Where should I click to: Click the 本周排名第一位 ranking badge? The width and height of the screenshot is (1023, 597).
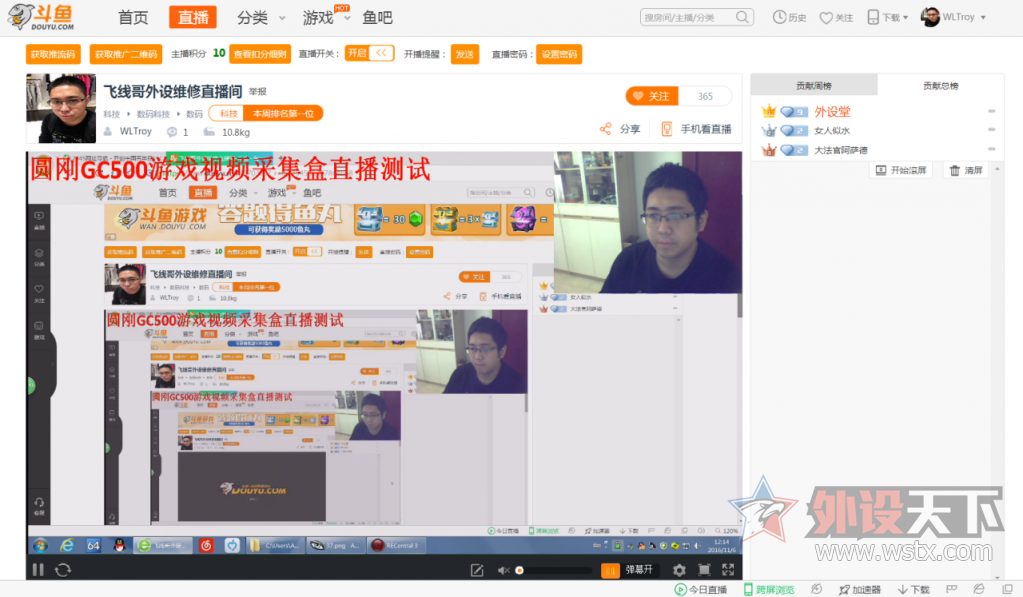point(283,114)
